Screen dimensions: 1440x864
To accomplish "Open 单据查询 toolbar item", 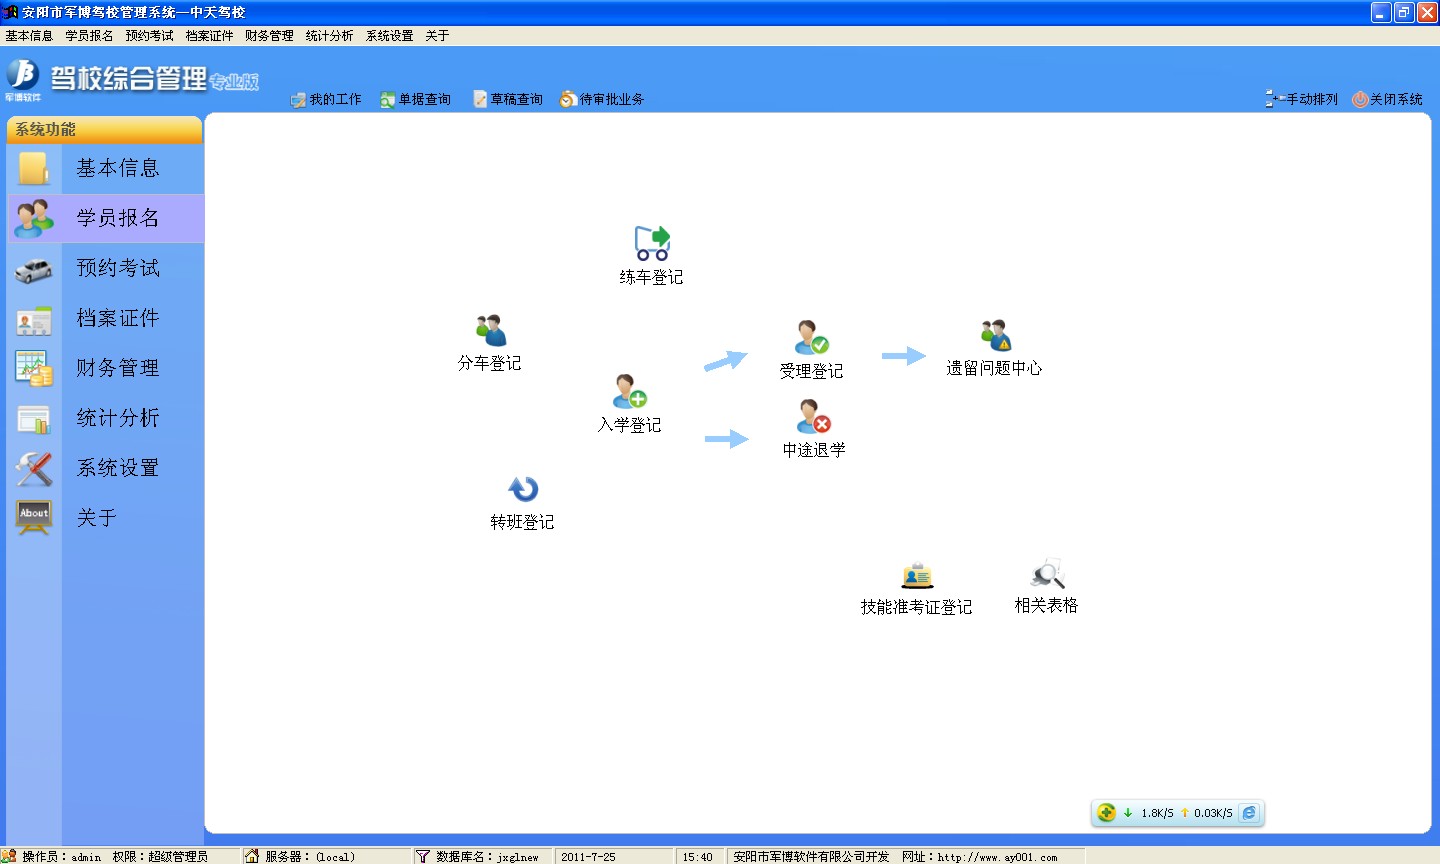I will 416,99.
